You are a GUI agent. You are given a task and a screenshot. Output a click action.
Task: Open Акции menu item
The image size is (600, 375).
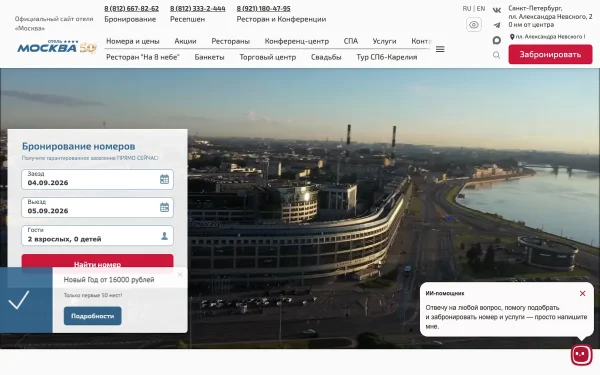[185, 41]
